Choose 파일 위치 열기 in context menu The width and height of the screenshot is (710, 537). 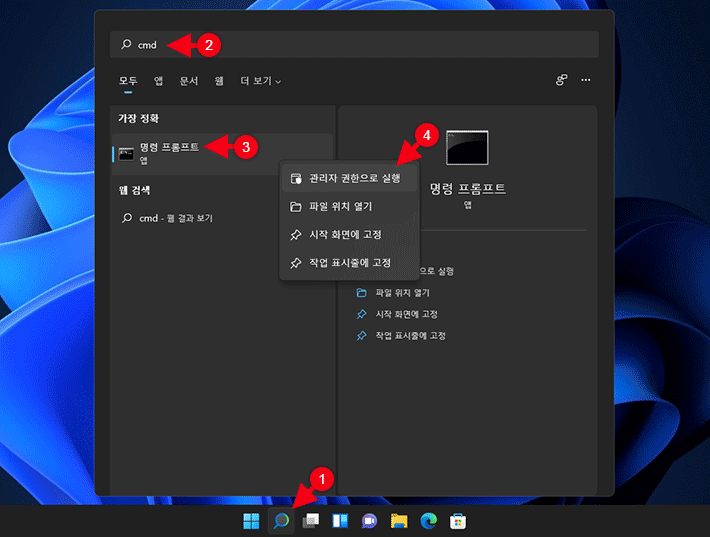pyautogui.click(x=349, y=207)
